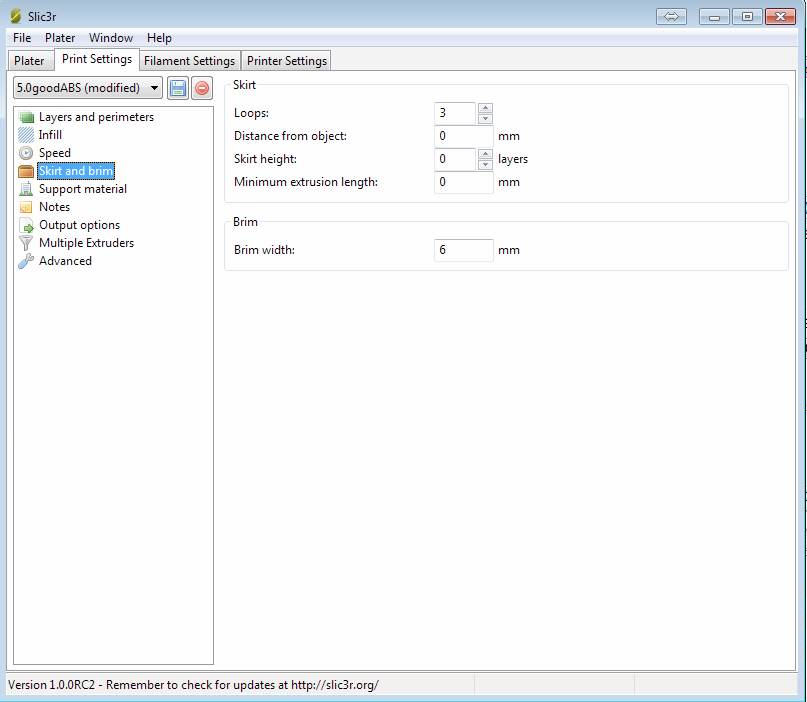
Task: Click the Minimum extrusion length field
Action: pyautogui.click(x=464, y=182)
